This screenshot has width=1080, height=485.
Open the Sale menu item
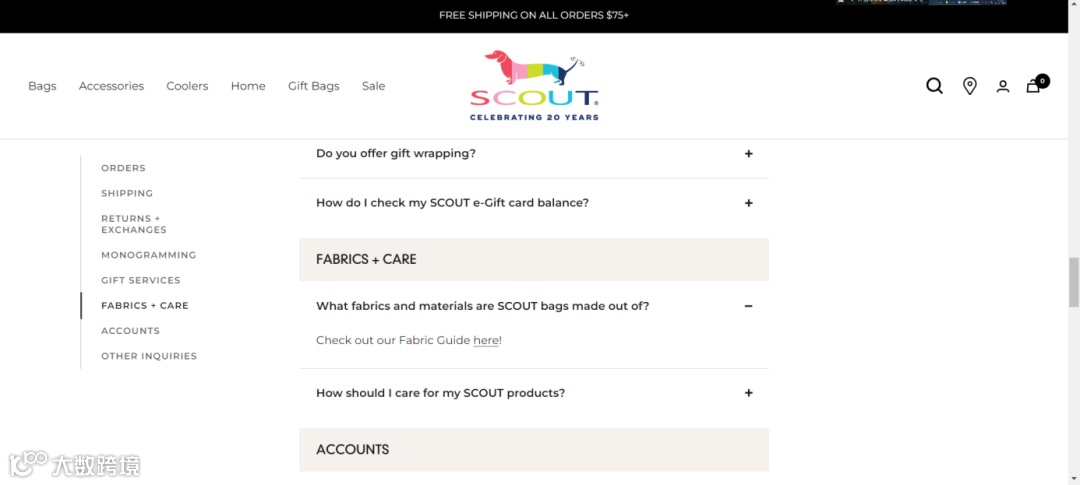(x=373, y=86)
